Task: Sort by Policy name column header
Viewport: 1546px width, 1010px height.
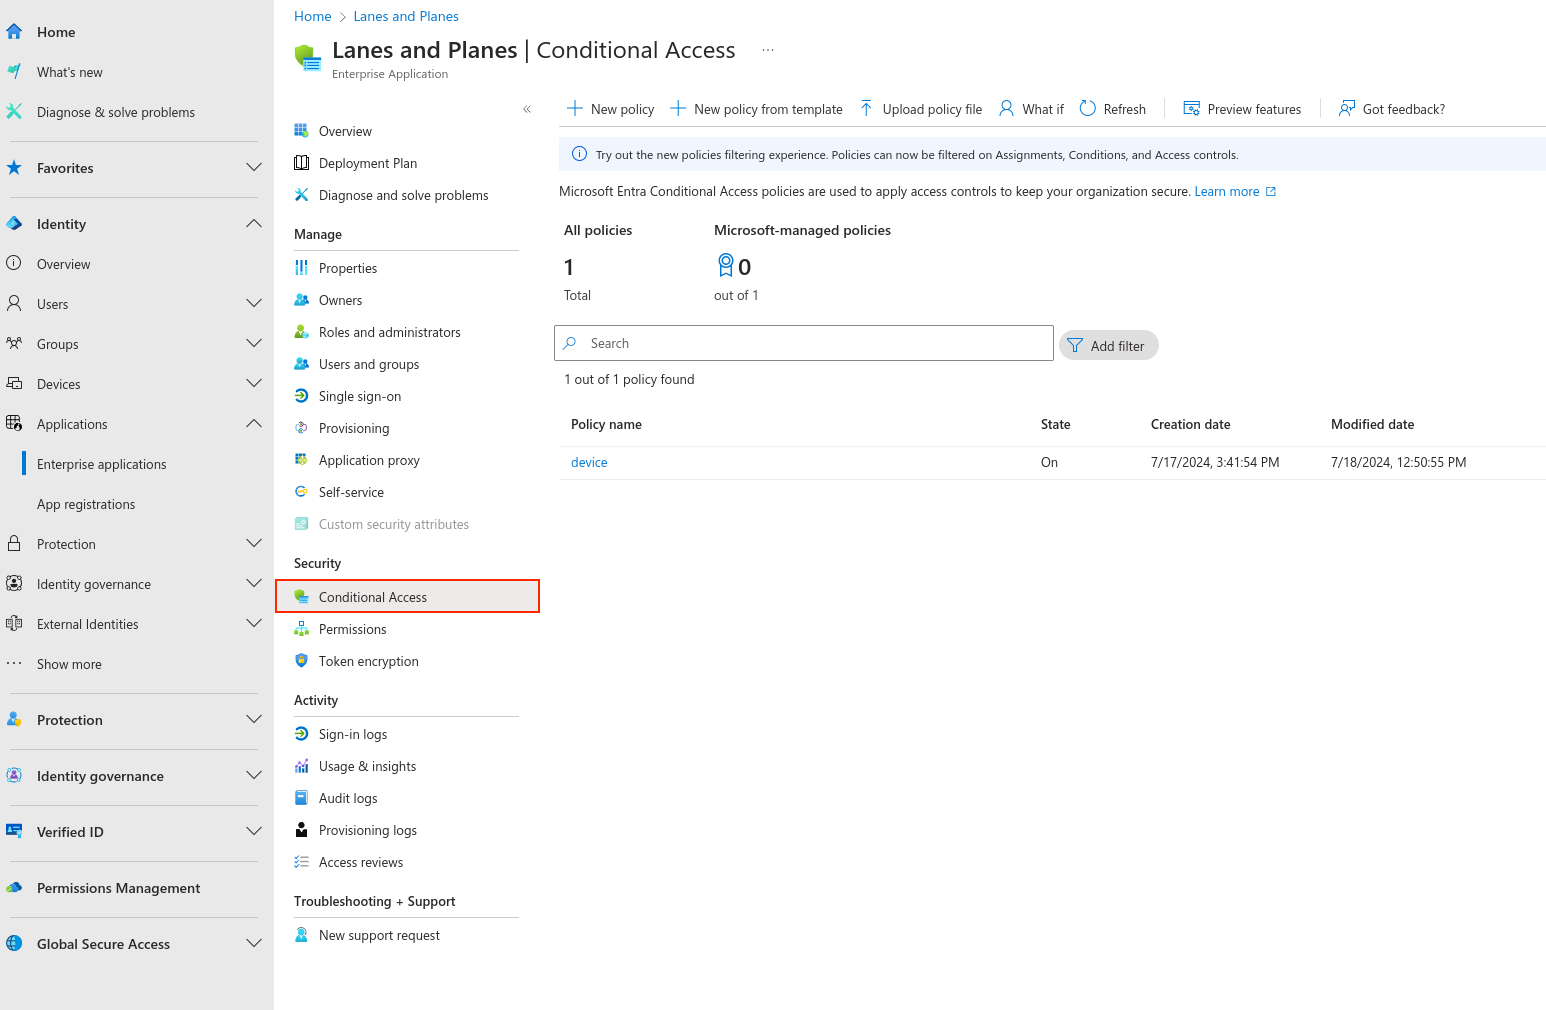Action: point(606,424)
